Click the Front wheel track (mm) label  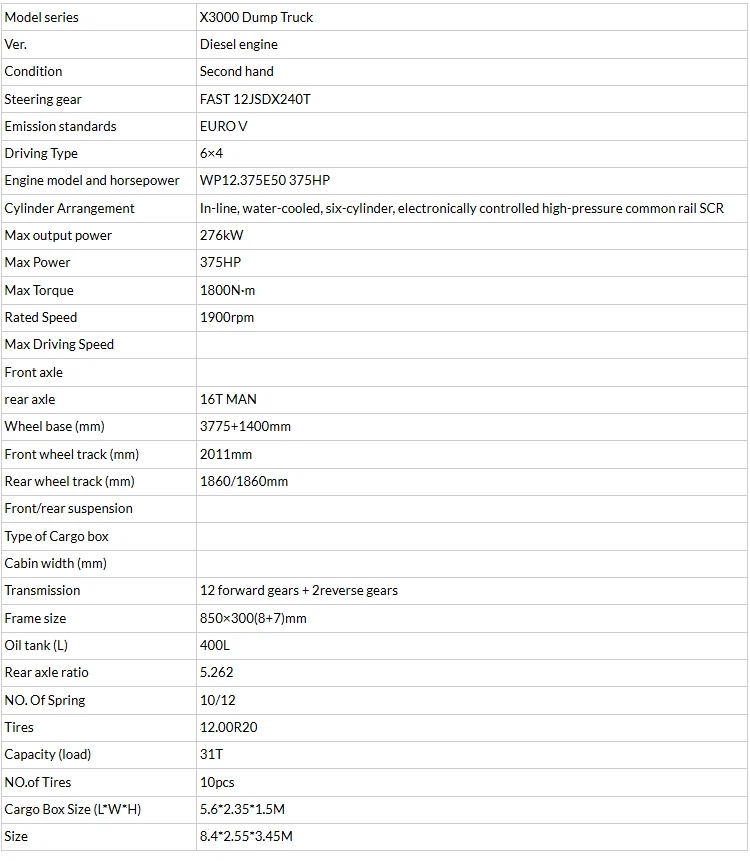point(71,454)
